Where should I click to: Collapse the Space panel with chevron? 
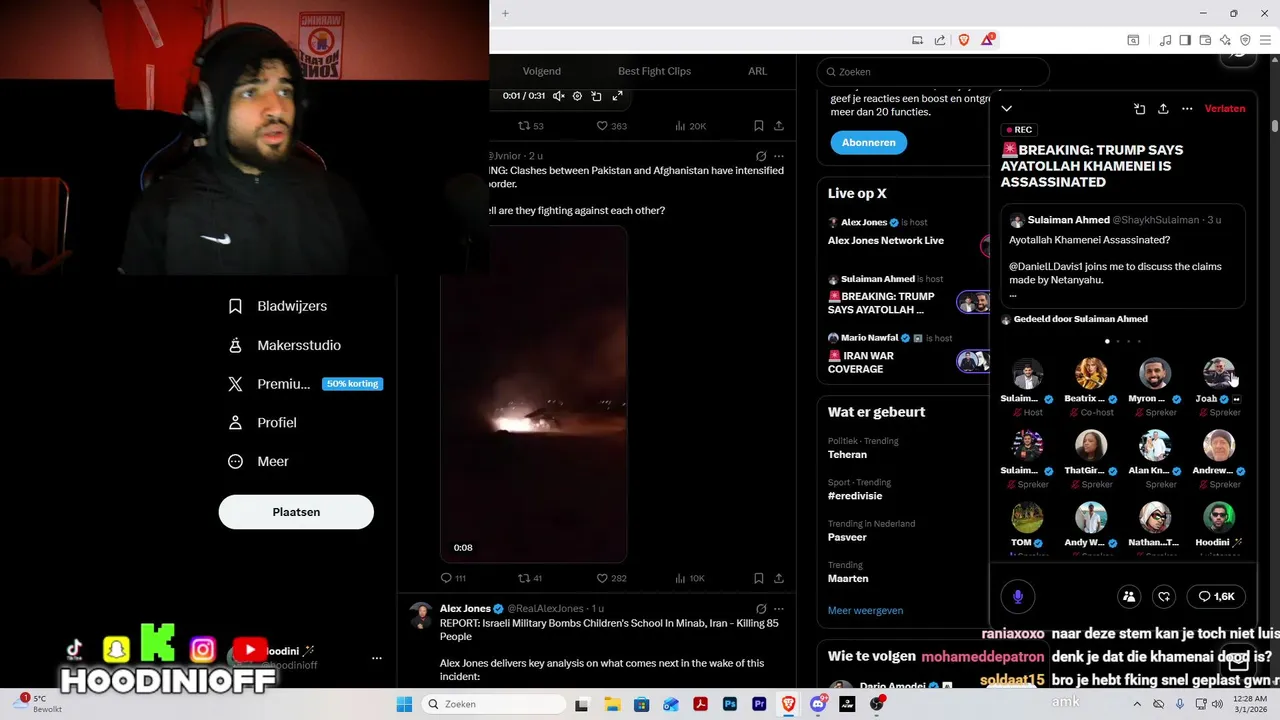(1007, 109)
